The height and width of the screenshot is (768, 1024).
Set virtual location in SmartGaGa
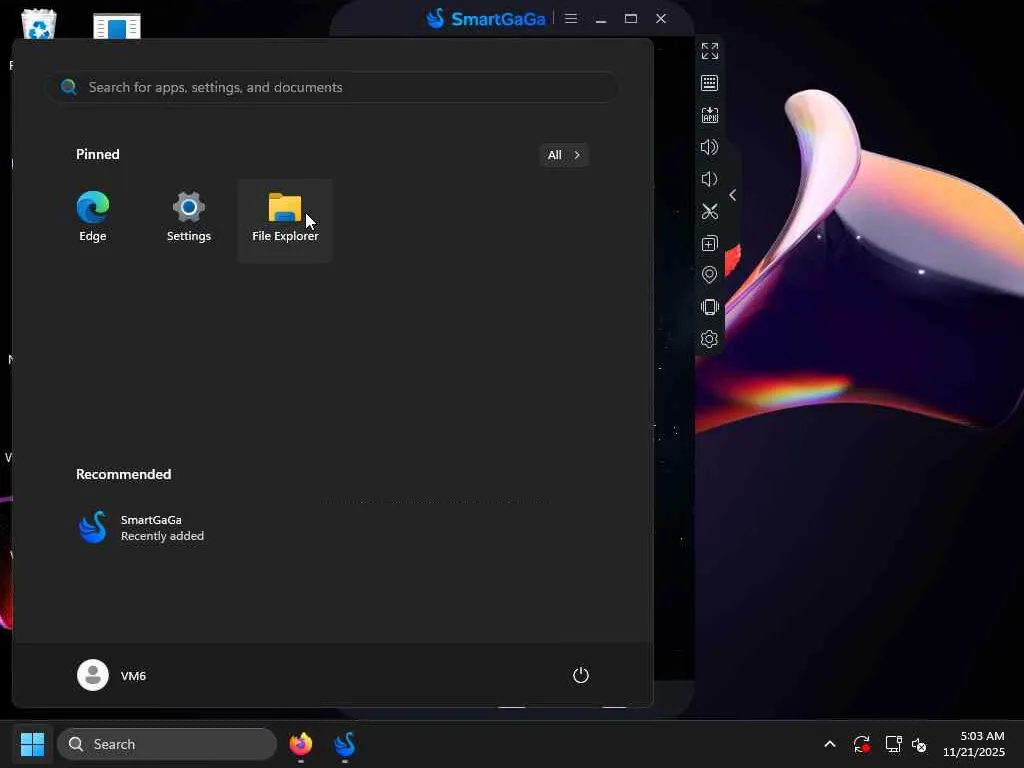pyautogui.click(x=709, y=275)
